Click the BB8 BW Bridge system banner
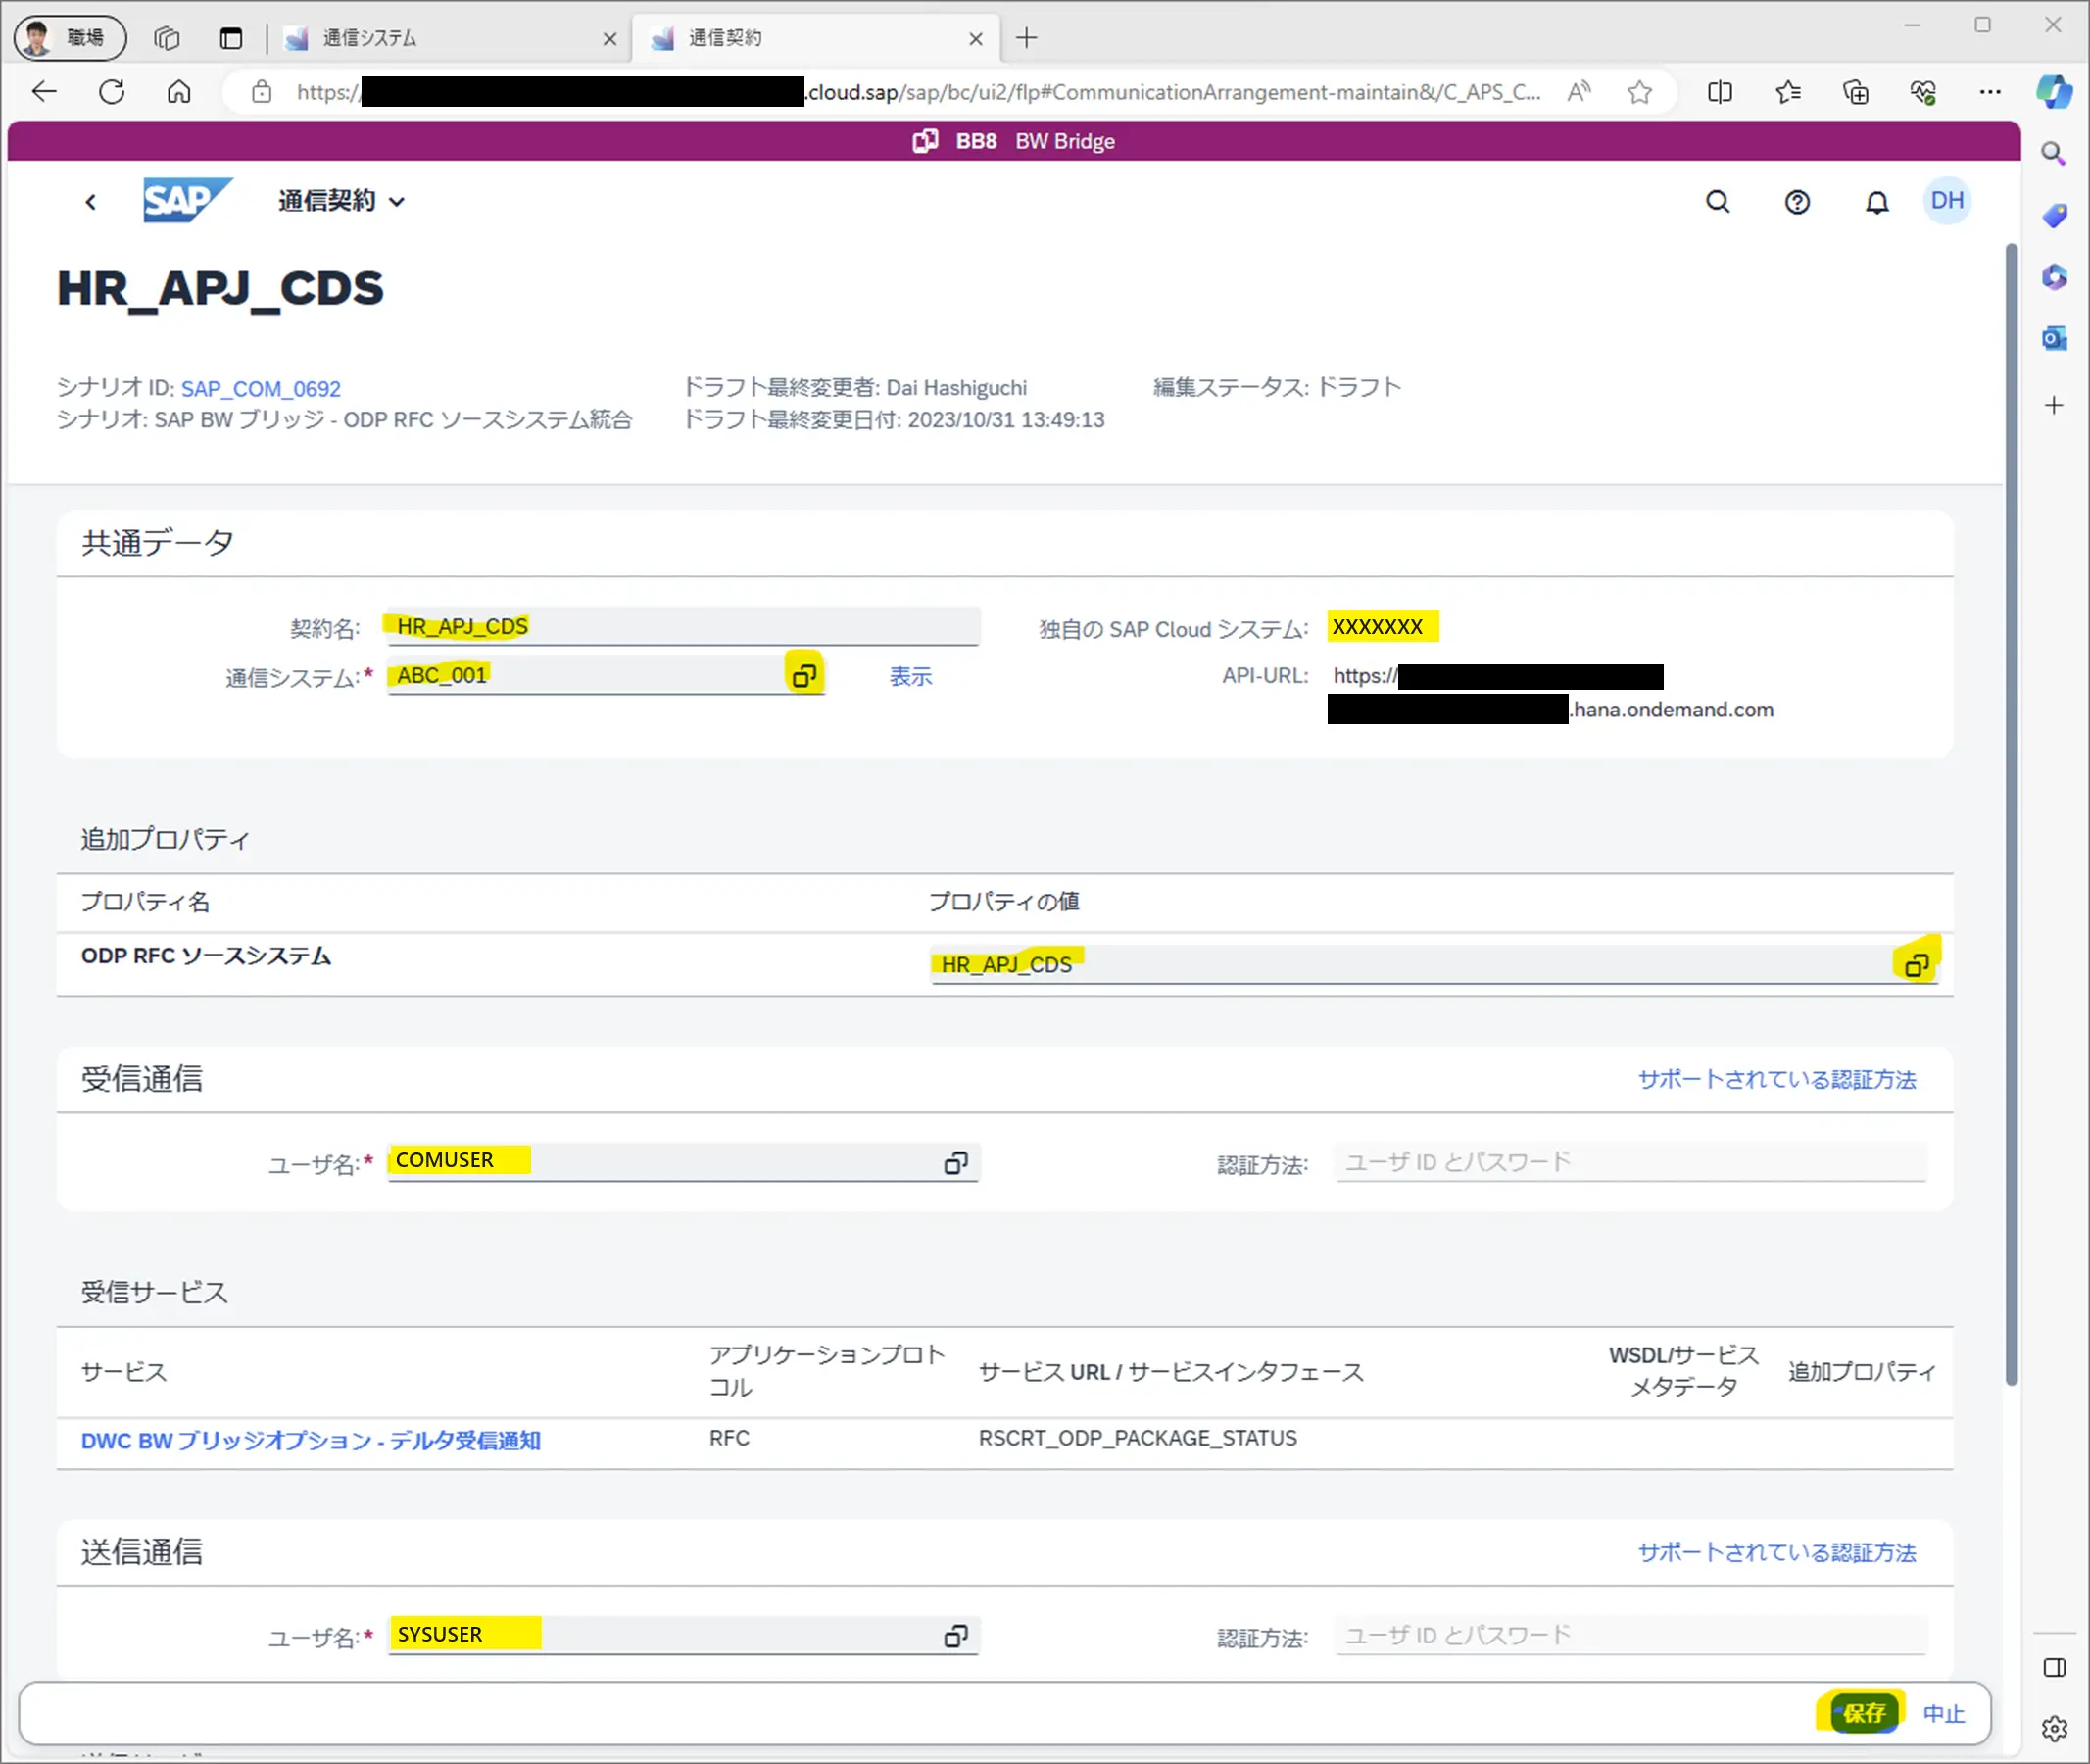Viewport: 2090px width, 1764px height. 1014,141
